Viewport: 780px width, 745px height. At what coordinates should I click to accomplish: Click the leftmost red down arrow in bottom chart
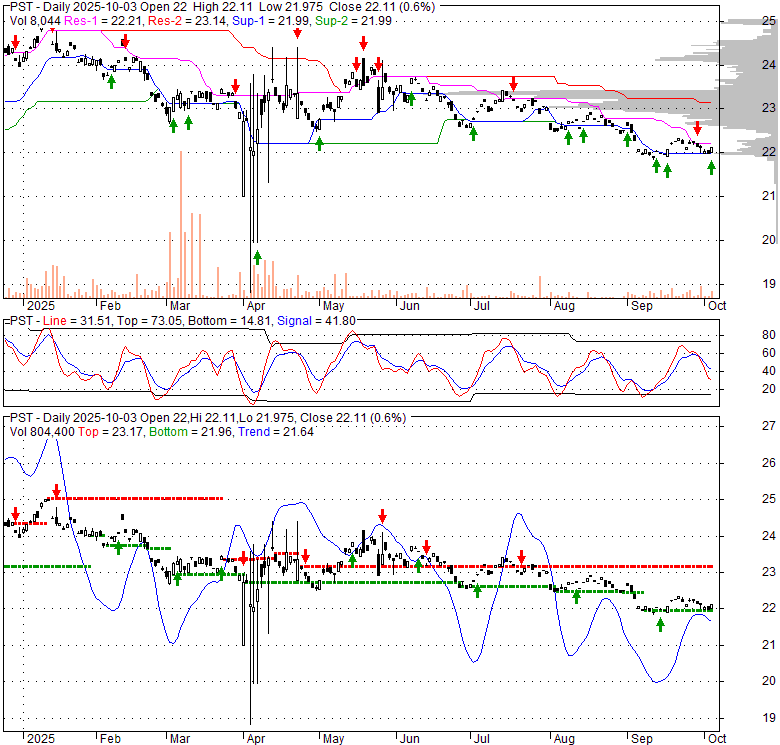(14, 515)
